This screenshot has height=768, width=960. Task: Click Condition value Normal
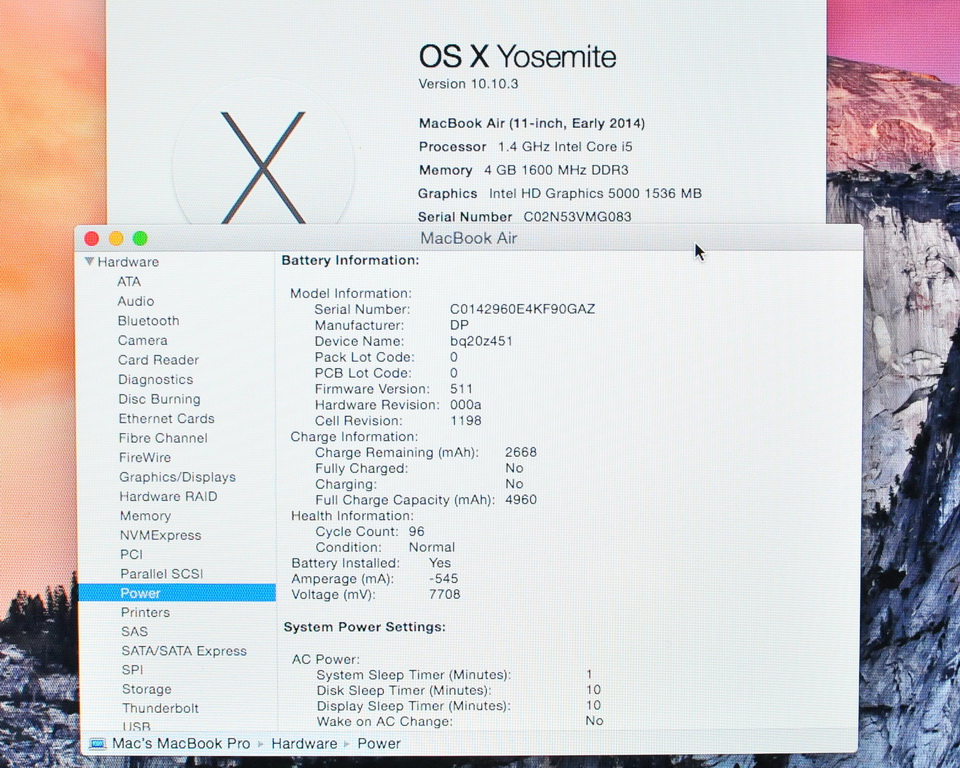(432, 548)
